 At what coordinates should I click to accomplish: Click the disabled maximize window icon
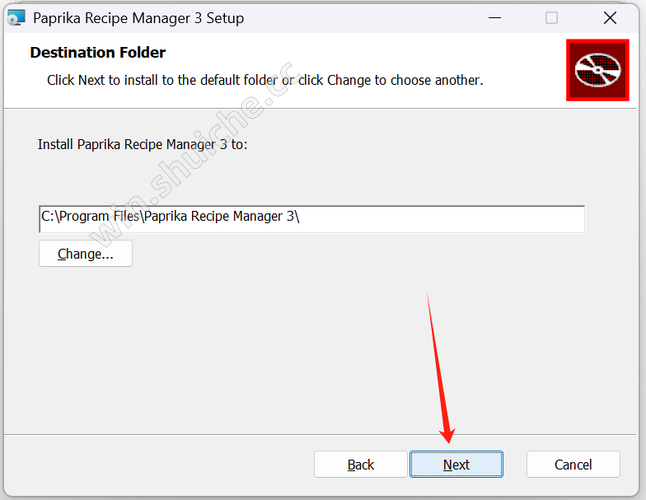[551, 18]
